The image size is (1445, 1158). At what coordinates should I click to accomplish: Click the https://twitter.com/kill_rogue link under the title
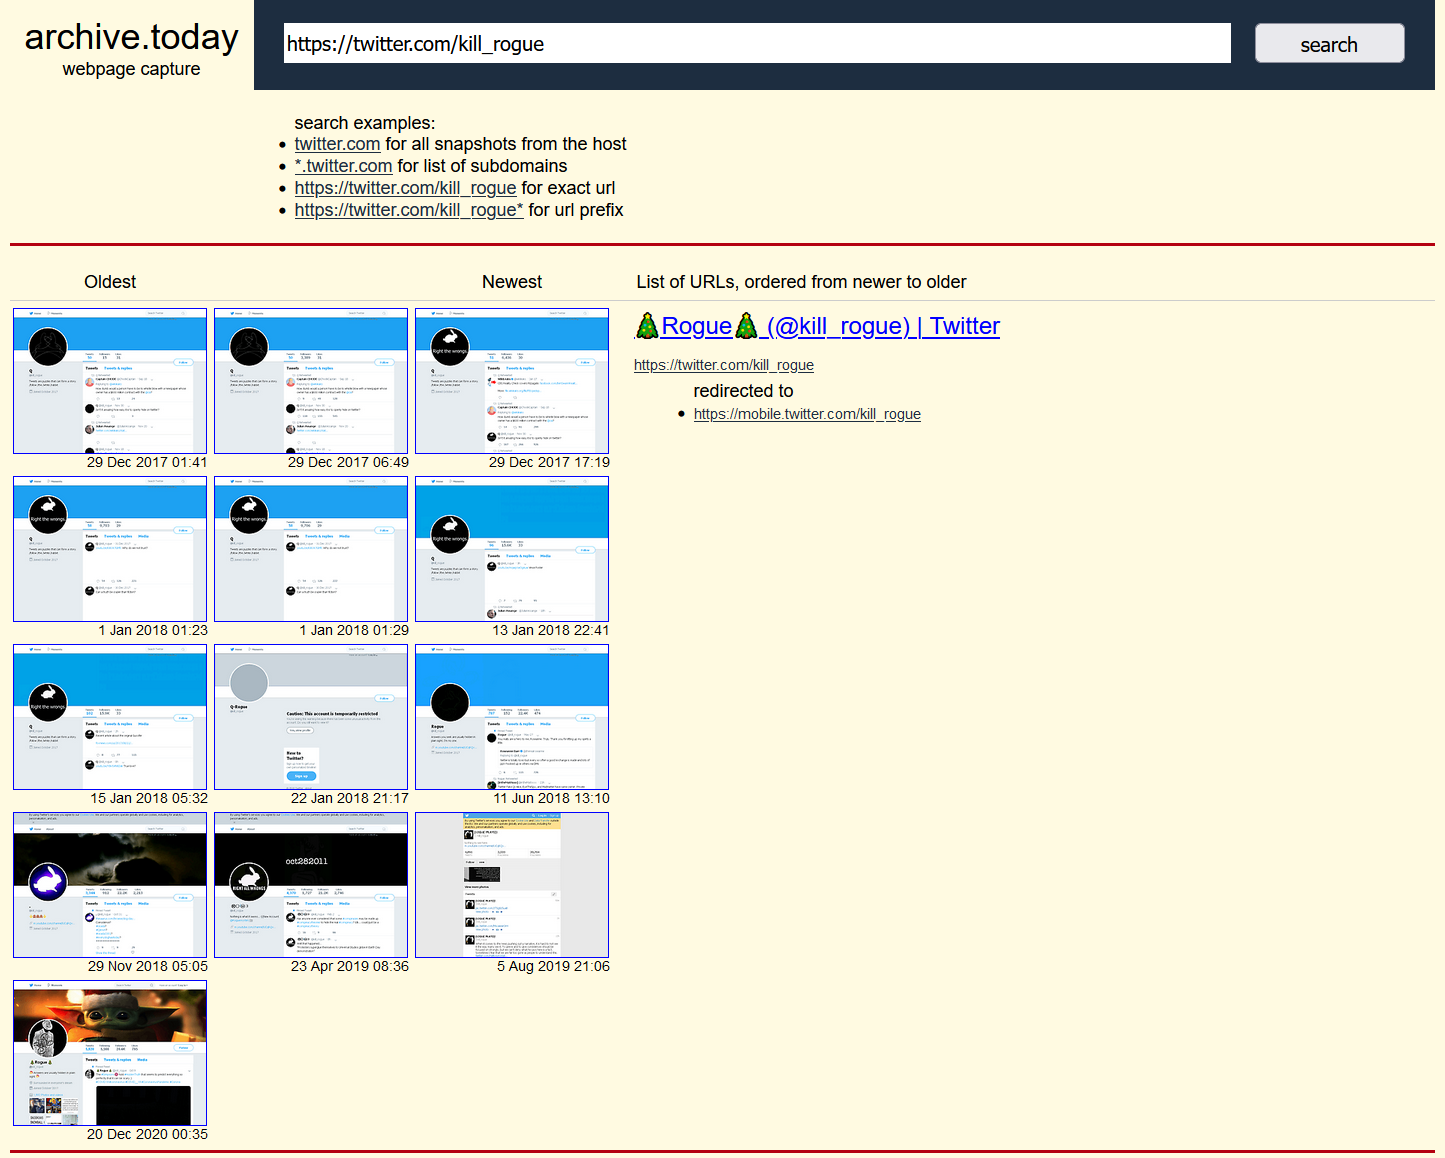(x=724, y=365)
